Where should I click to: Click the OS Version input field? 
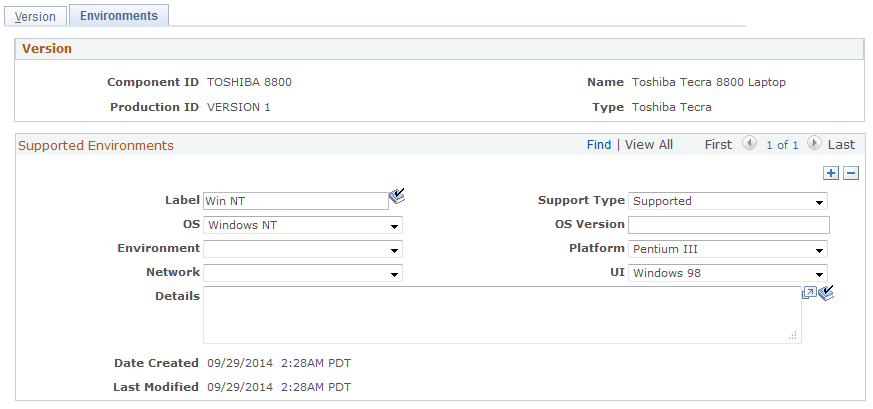729,225
